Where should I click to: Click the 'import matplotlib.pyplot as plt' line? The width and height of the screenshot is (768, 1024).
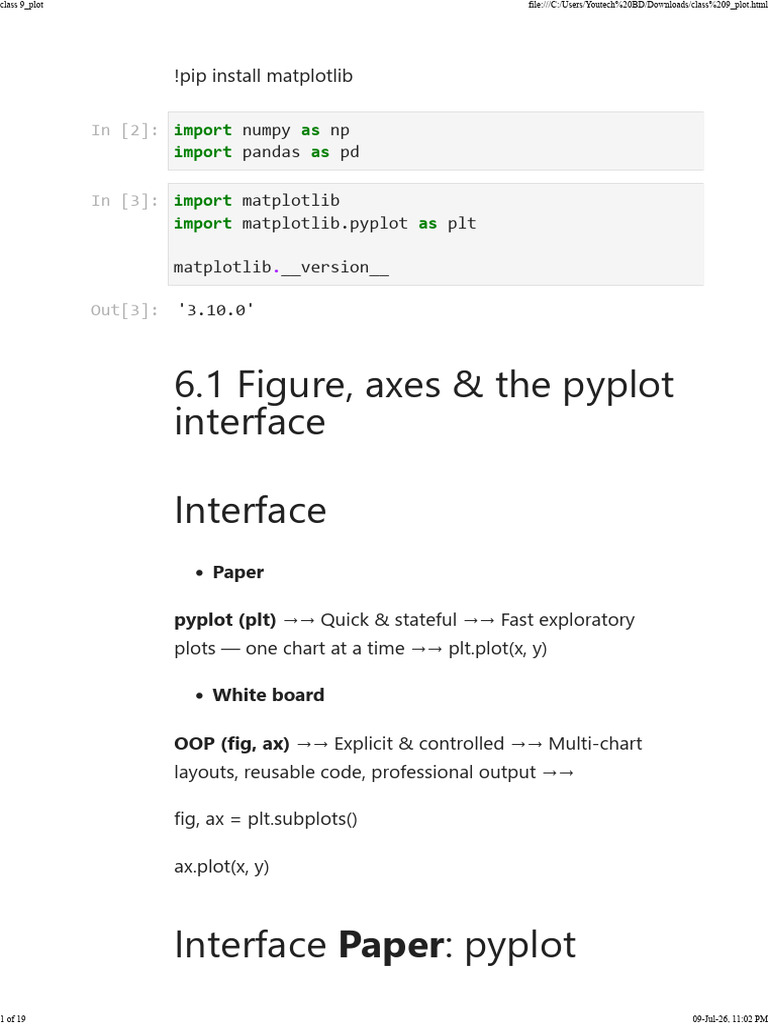pos(325,223)
